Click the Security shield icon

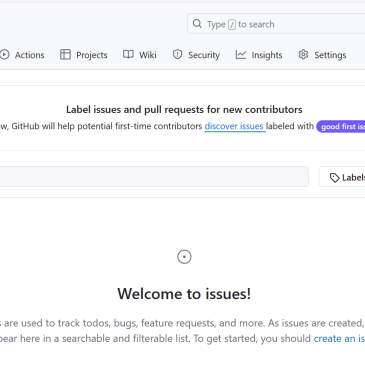click(177, 54)
